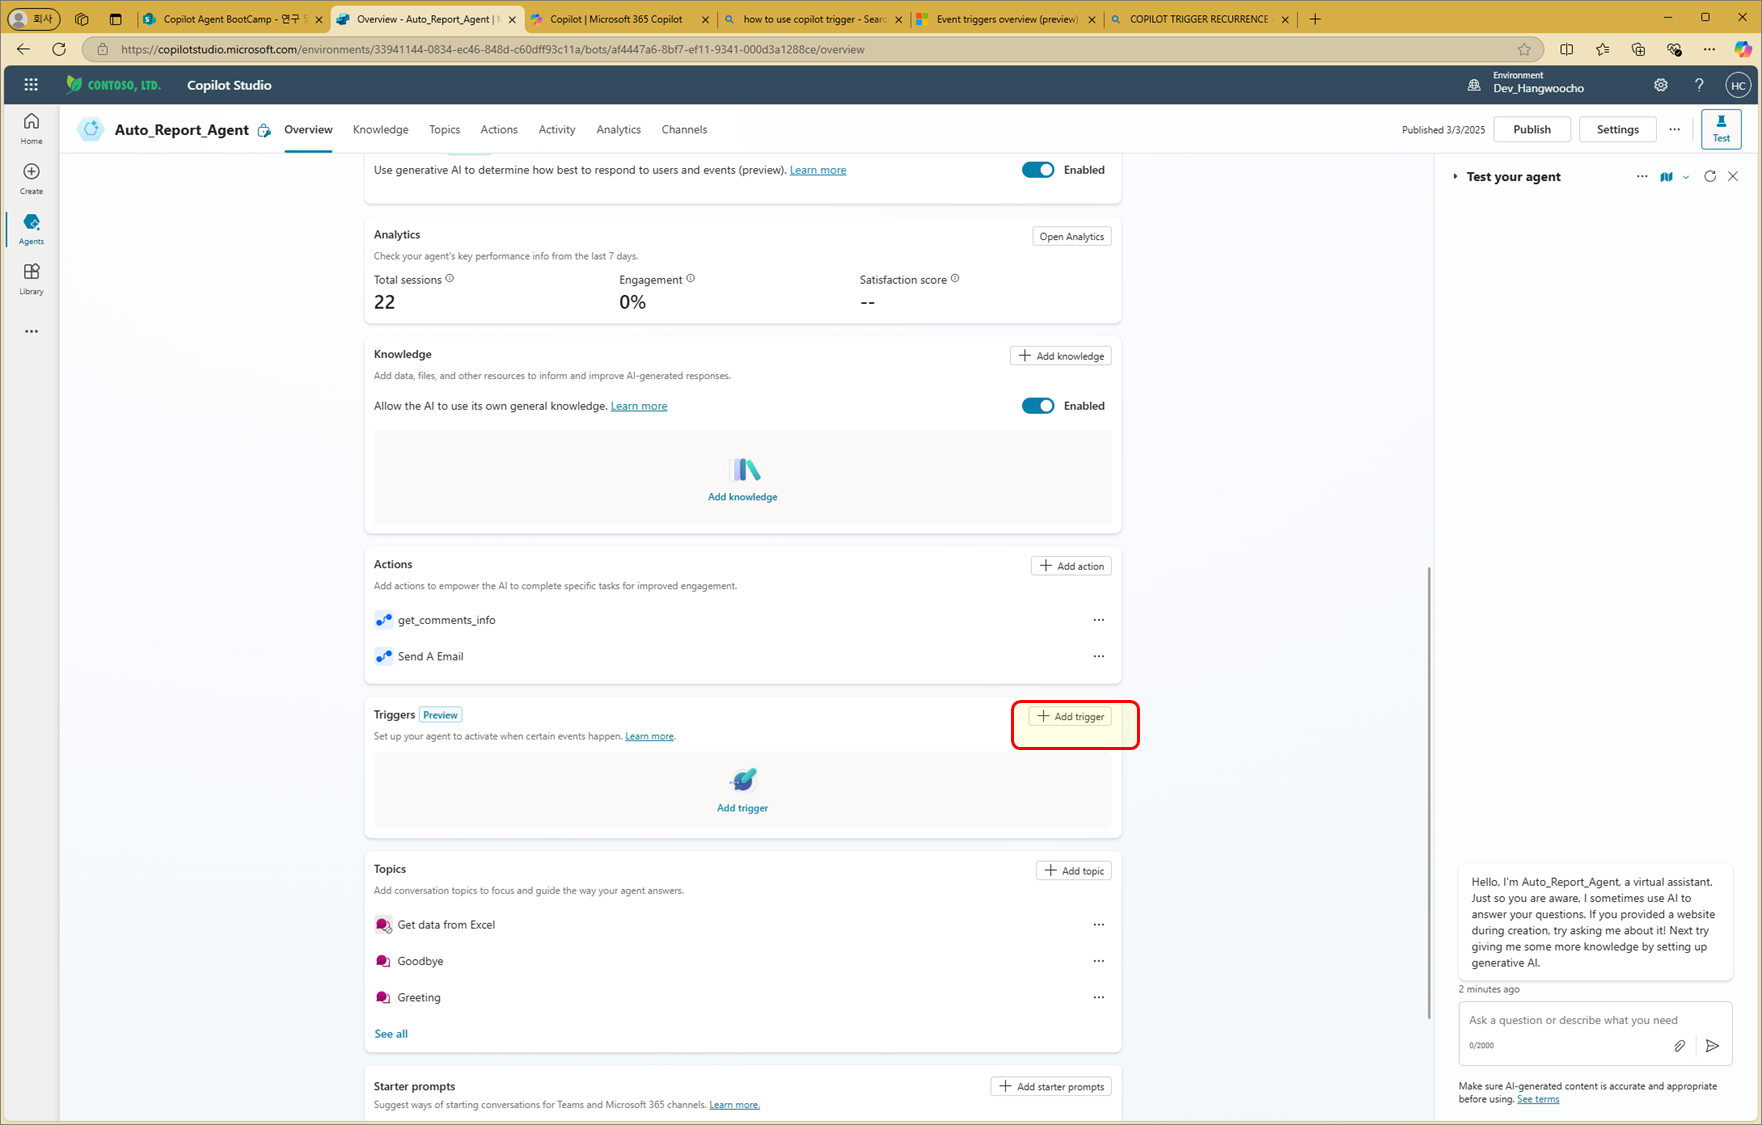This screenshot has height=1125, width=1762.
Task: Open the help question mark icon
Action: click(x=1699, y=85)
